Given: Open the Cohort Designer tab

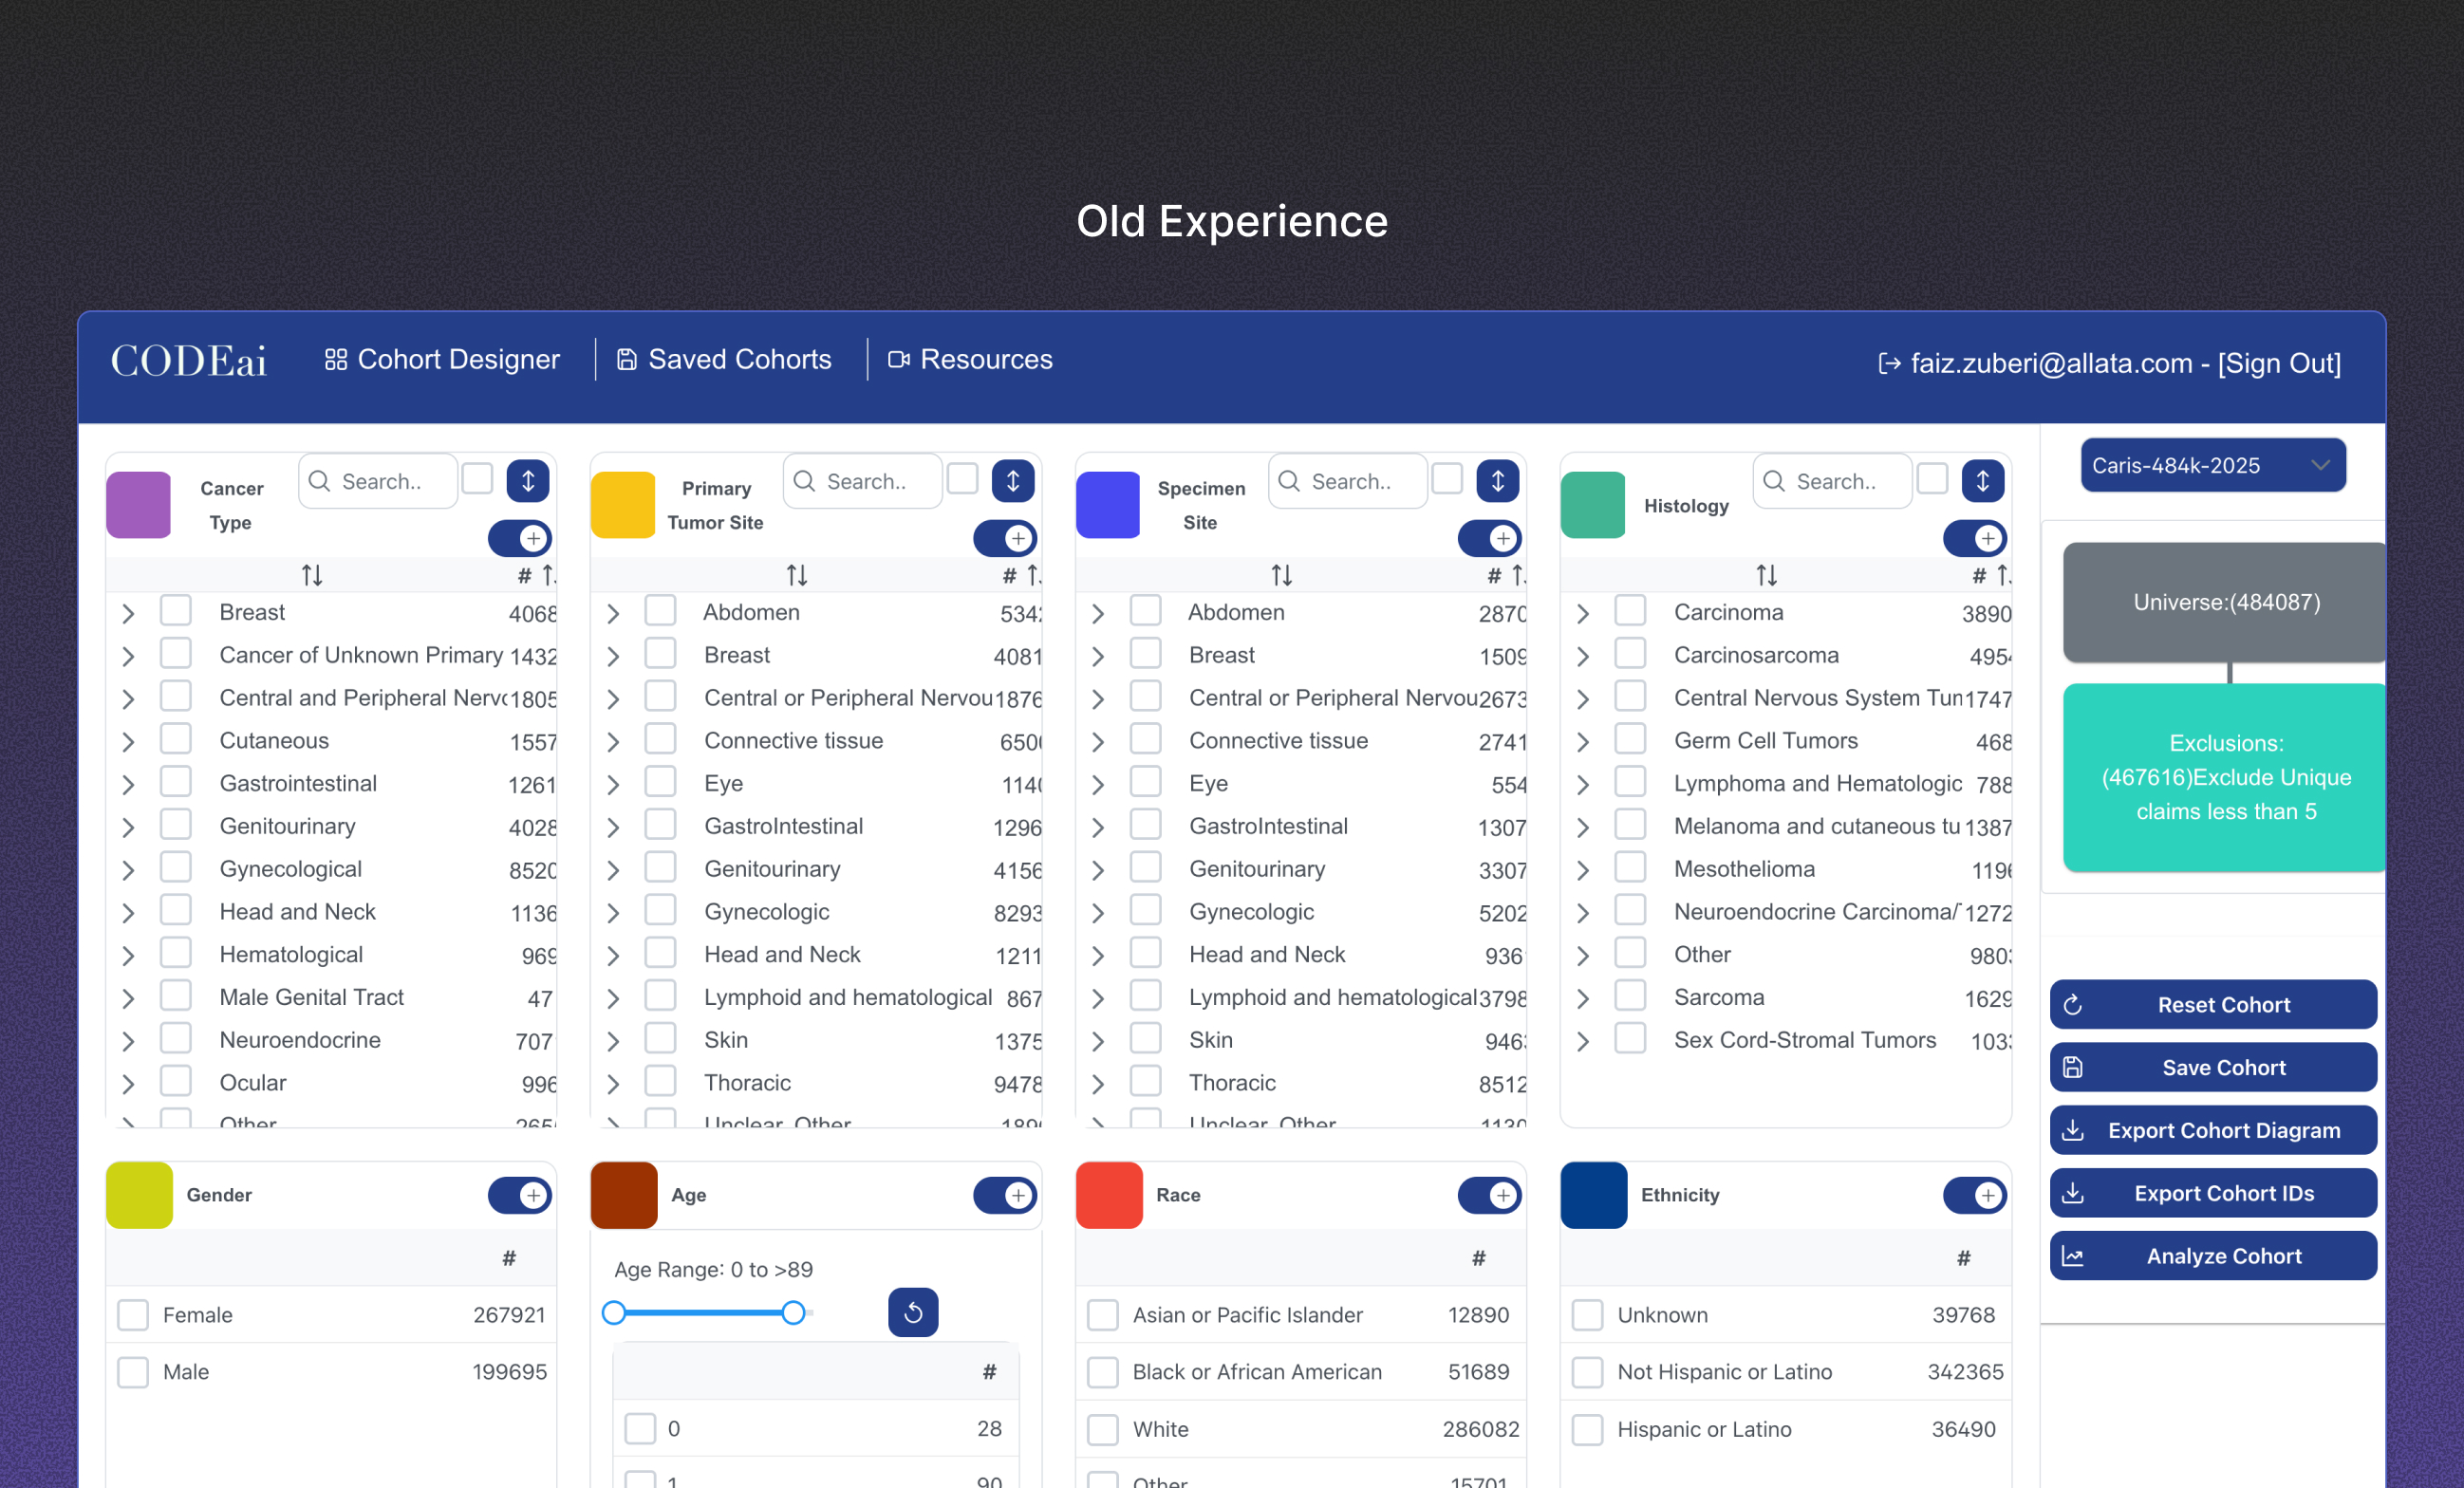Looking at the screenshot, I should (442, 360).
